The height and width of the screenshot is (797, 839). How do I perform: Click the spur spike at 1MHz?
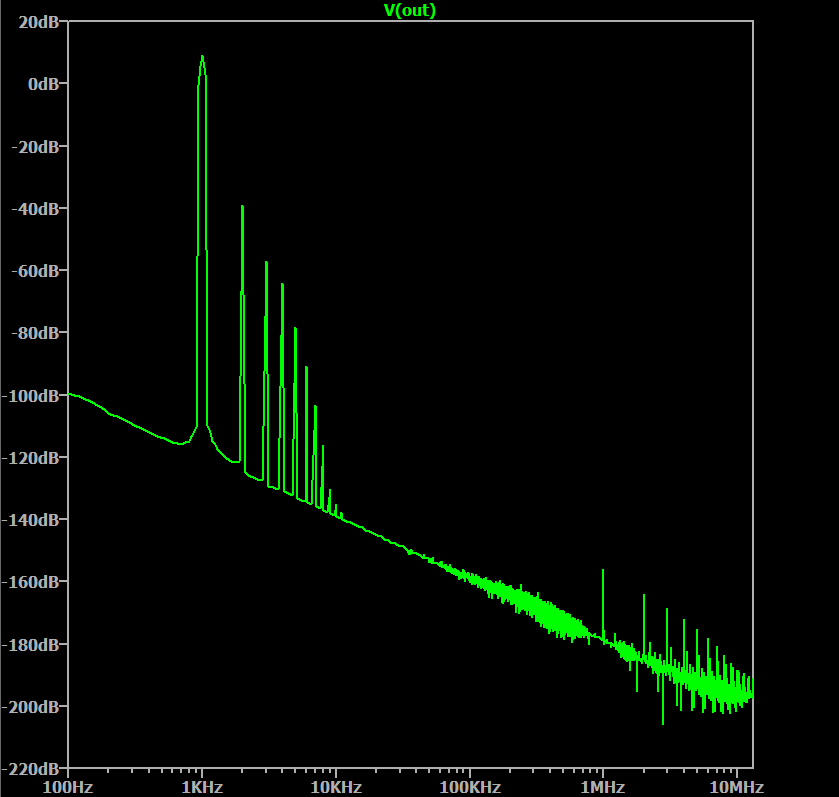(x=603, y=572)
